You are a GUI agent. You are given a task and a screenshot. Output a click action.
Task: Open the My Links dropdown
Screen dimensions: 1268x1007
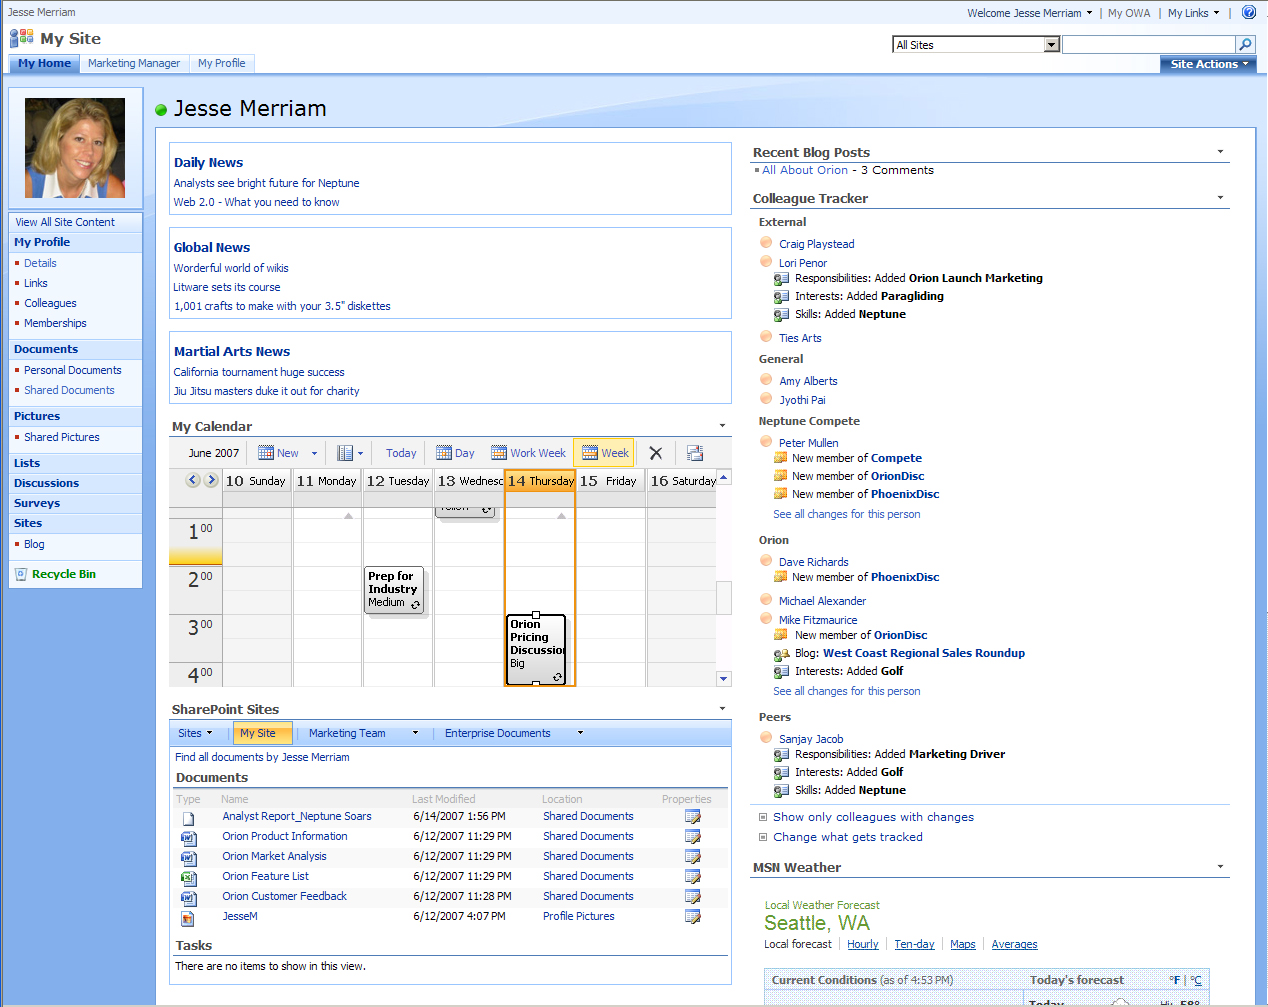click(1194, 13)
